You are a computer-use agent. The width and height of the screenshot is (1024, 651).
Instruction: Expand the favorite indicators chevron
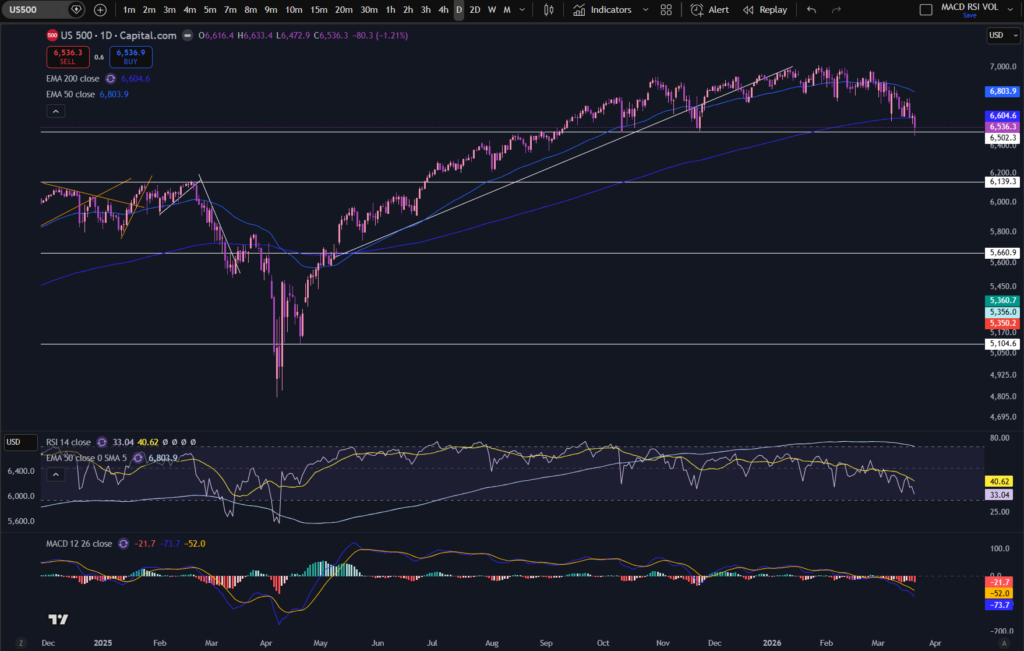(645, 10)
